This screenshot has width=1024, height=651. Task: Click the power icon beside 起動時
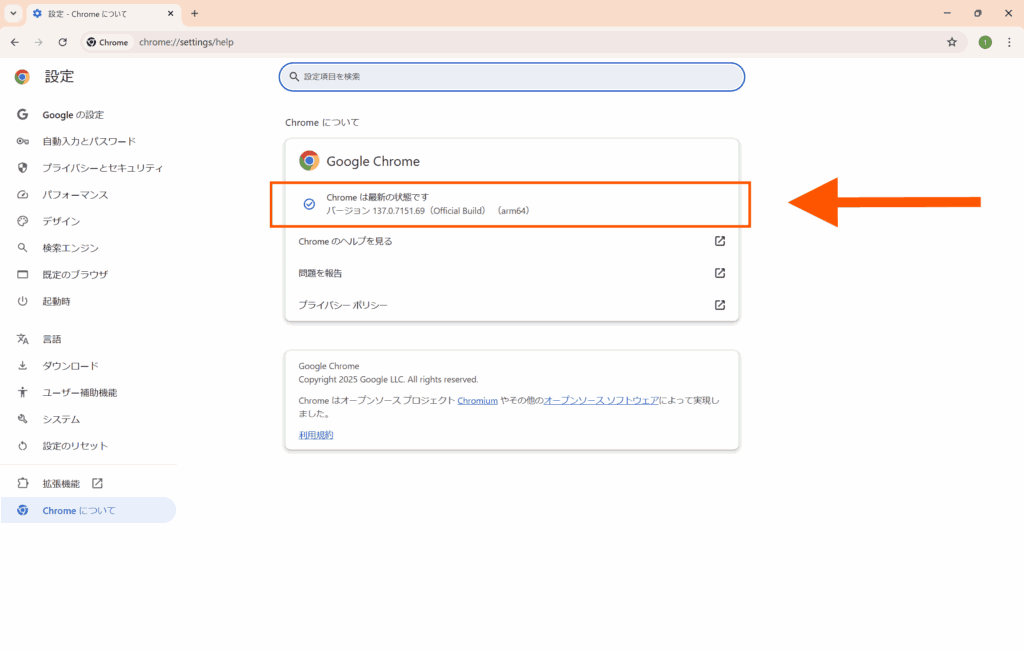tap(22, 301)
